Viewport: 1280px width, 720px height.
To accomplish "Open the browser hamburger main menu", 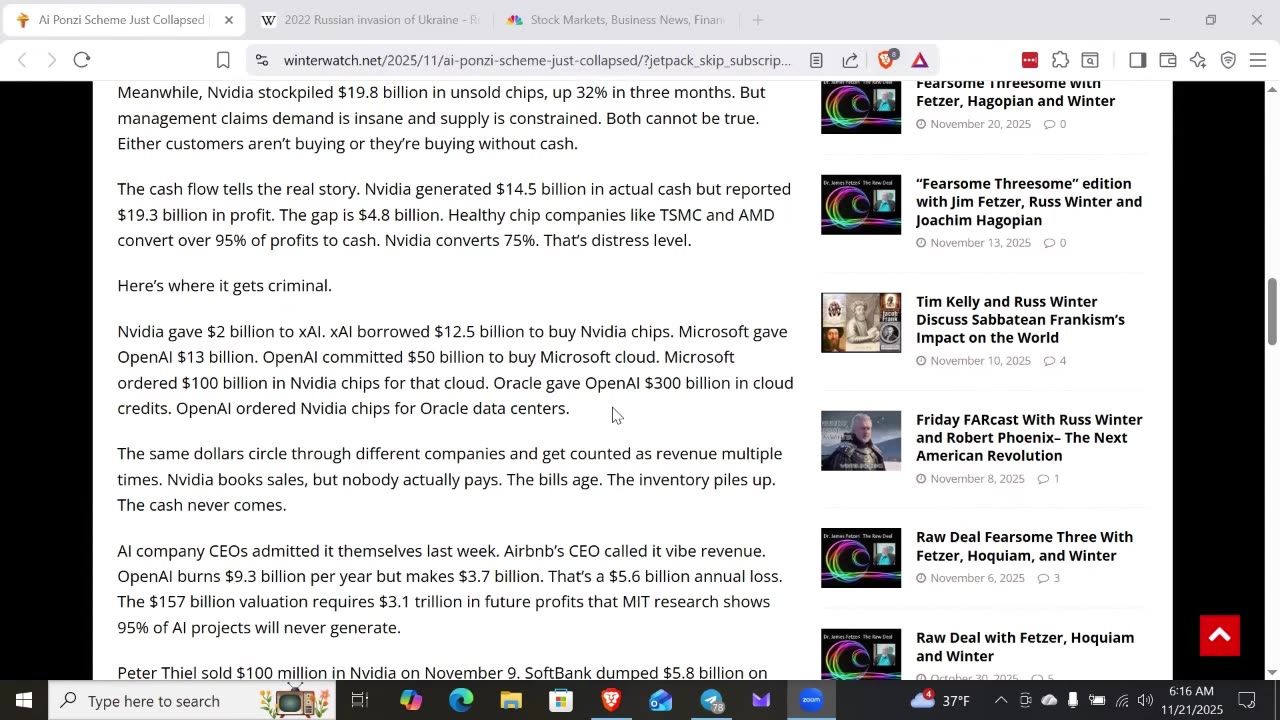I will 1258,60.
